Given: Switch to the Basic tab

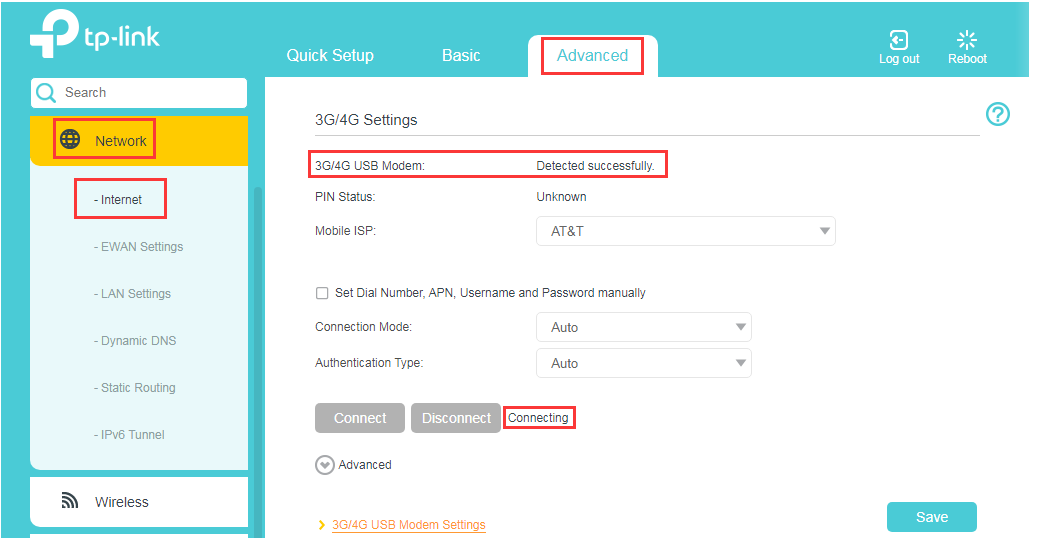Looking at the screenshot, I should click(461, 56).
